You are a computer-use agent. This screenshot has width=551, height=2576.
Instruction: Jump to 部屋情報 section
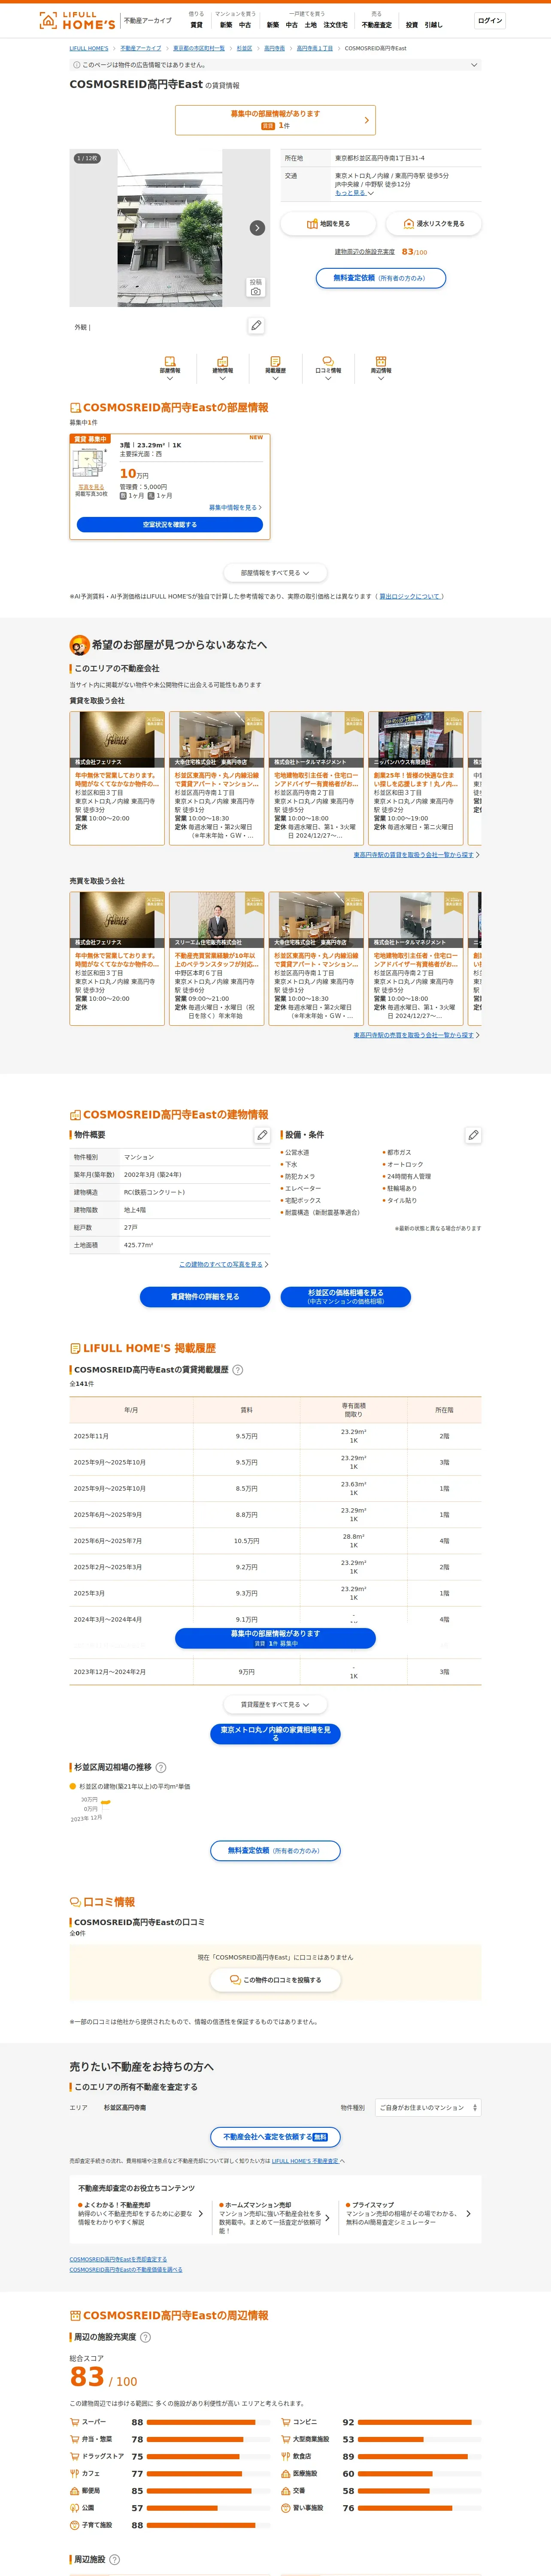[170, 367]
